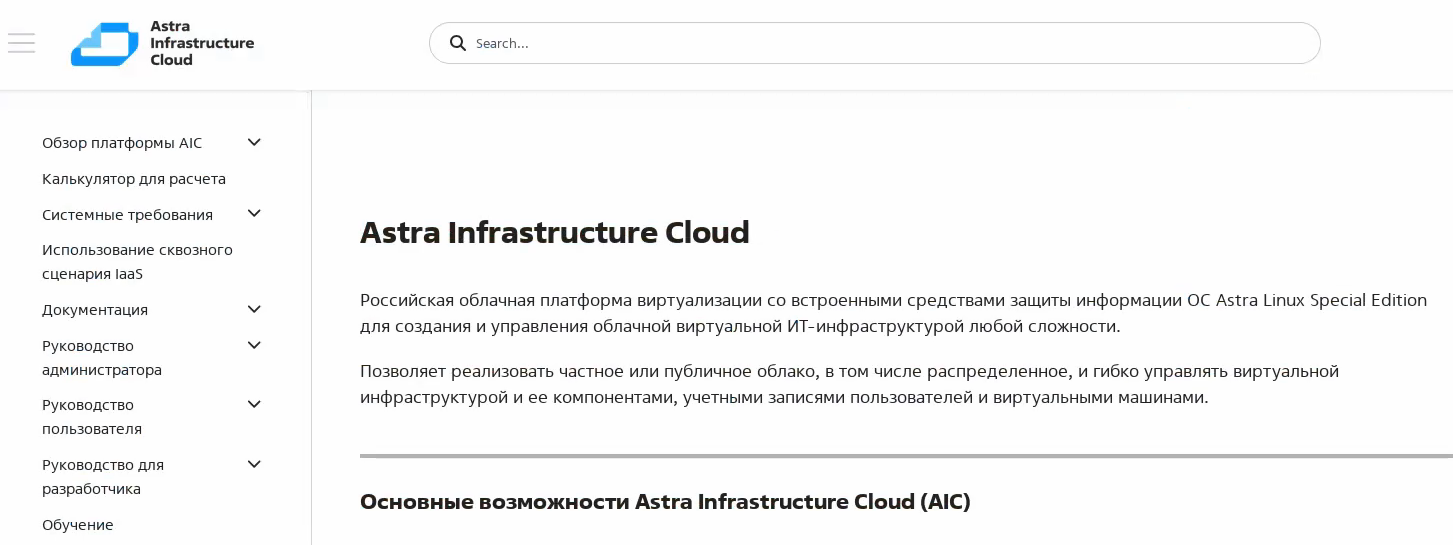Click paragraph starting Позволяет реализовать частное
This screenshot has width=1453, height=545.
pos(849,384)
